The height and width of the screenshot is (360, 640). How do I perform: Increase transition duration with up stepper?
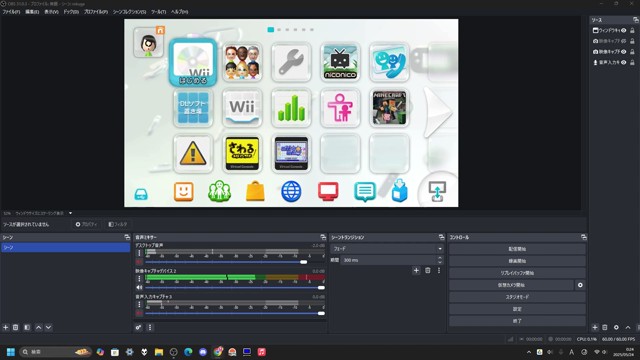(x=440, y=258)
